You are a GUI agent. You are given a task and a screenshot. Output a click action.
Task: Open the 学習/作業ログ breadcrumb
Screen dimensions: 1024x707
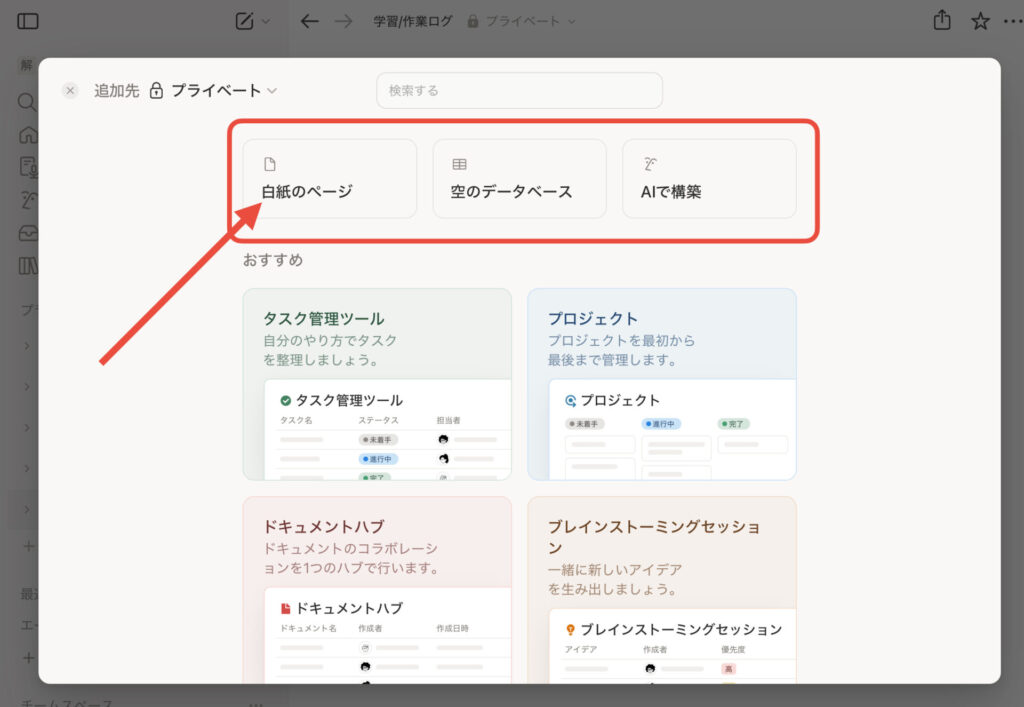(x=412, y=22)
